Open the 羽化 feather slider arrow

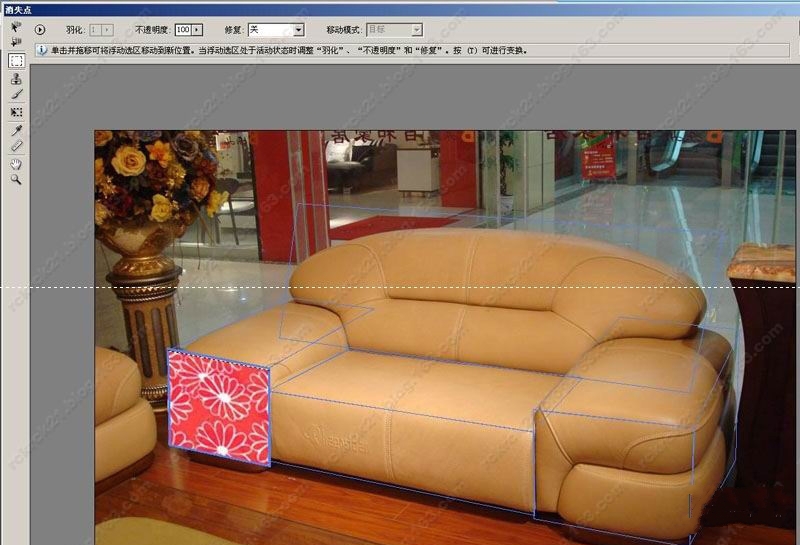tap(107, 30)
